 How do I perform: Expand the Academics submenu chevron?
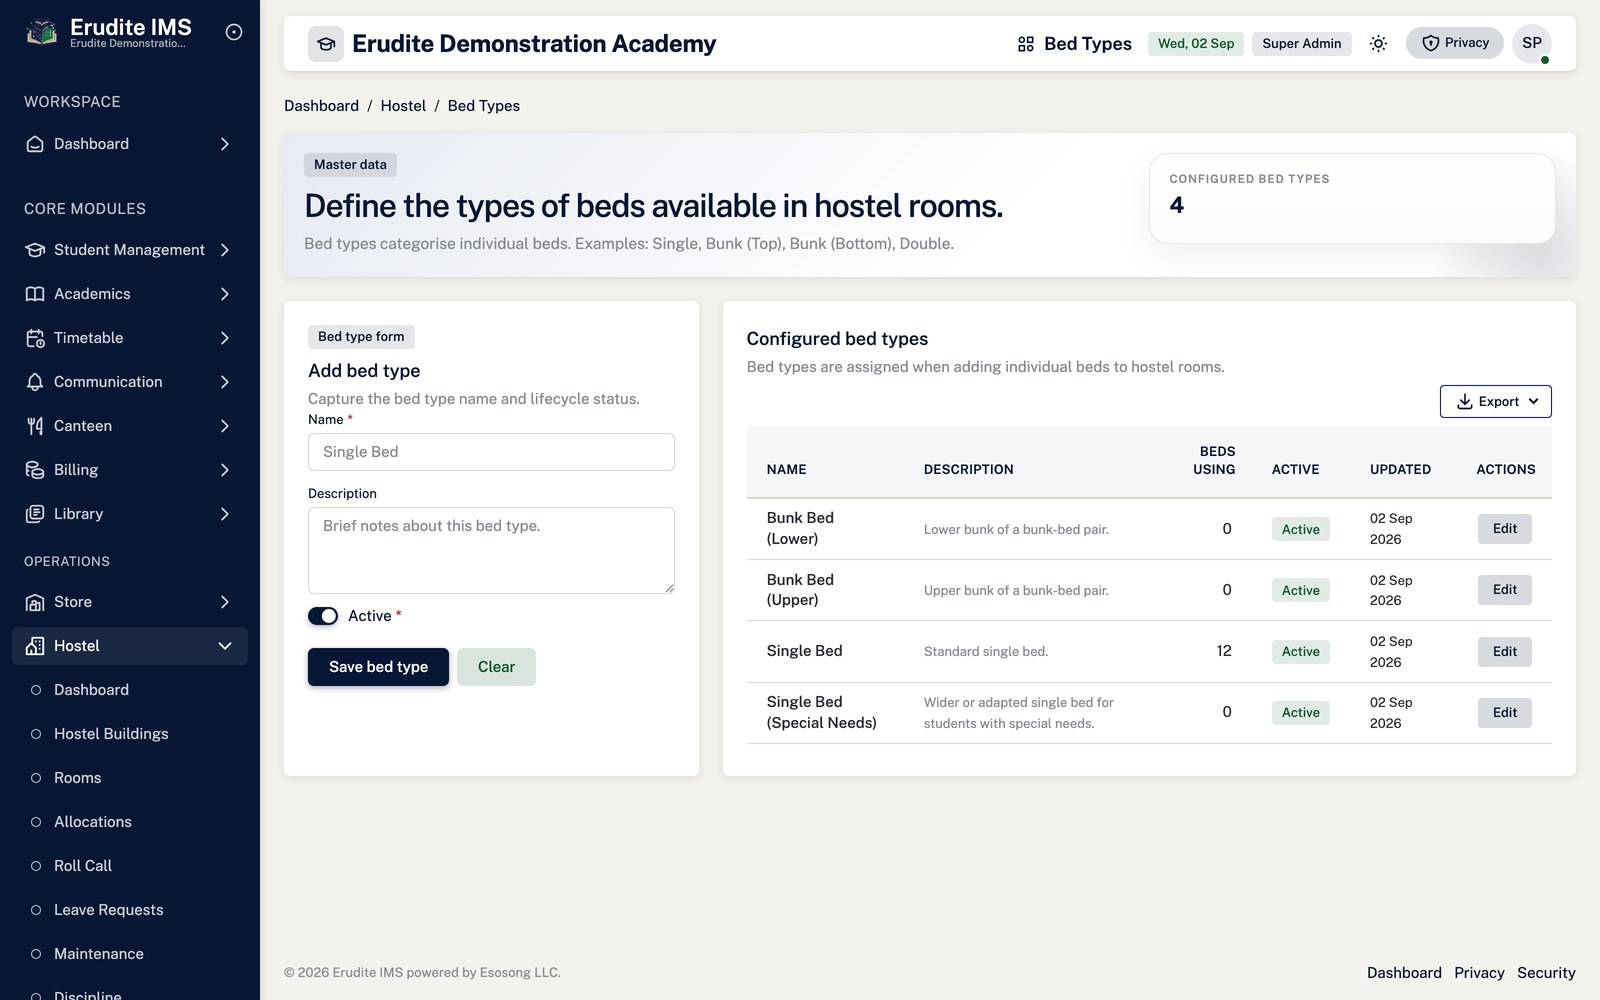point(225,294)
